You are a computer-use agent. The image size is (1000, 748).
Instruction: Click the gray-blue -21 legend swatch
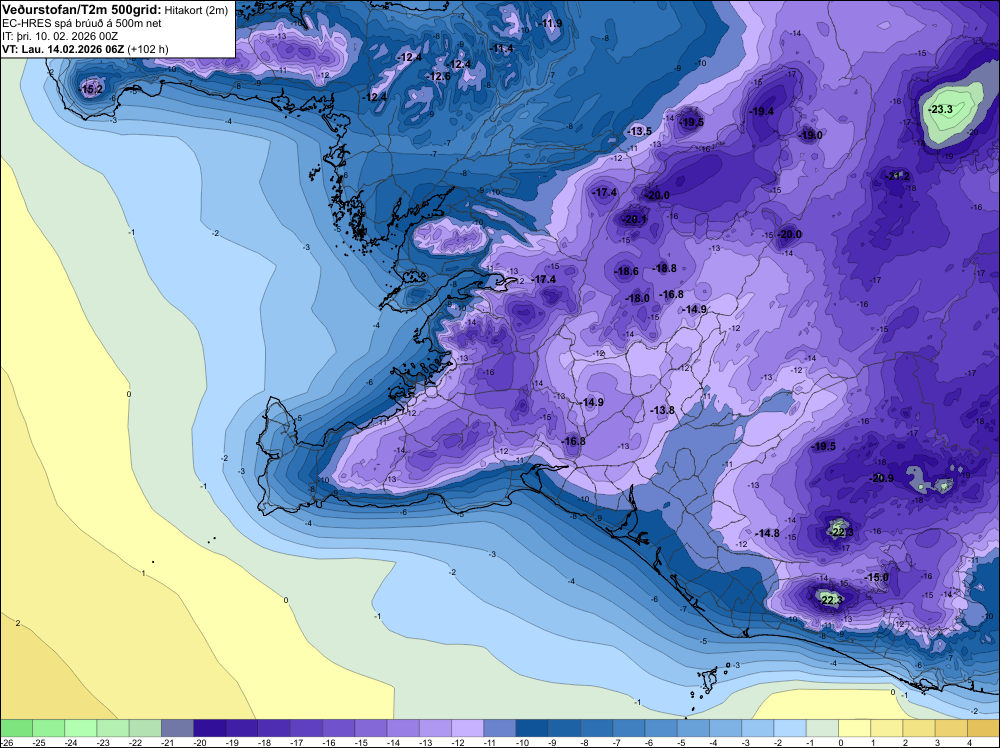pos(177,728)
